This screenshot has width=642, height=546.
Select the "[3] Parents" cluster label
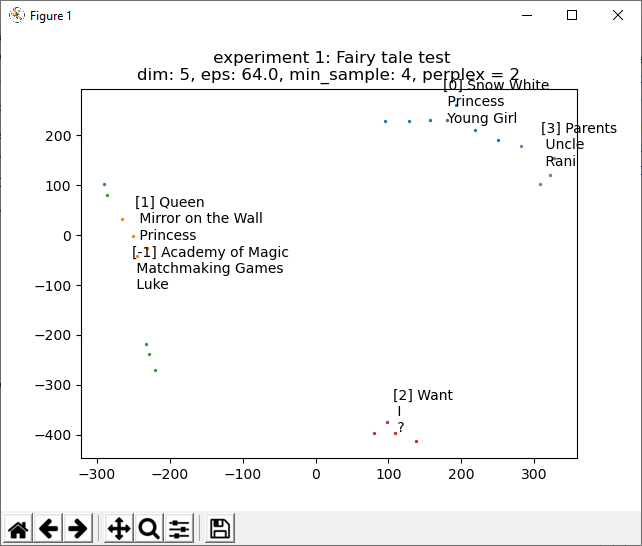click(x=571, y=129)
